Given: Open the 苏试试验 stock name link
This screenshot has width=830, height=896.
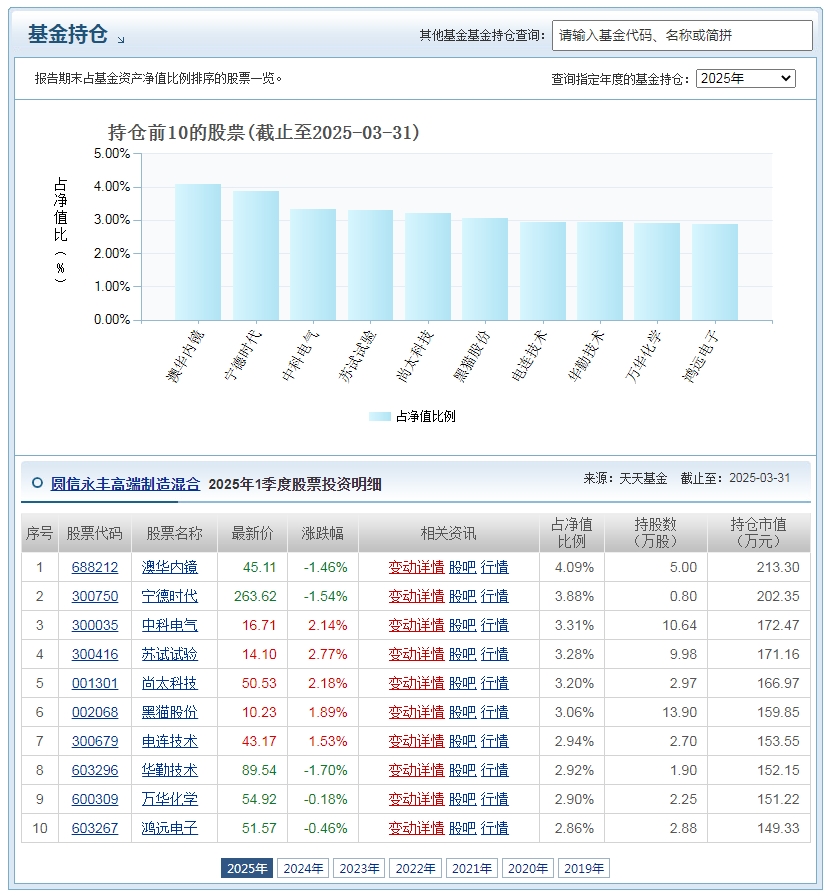Looking at the screenshot, I should tap(170, 654).
